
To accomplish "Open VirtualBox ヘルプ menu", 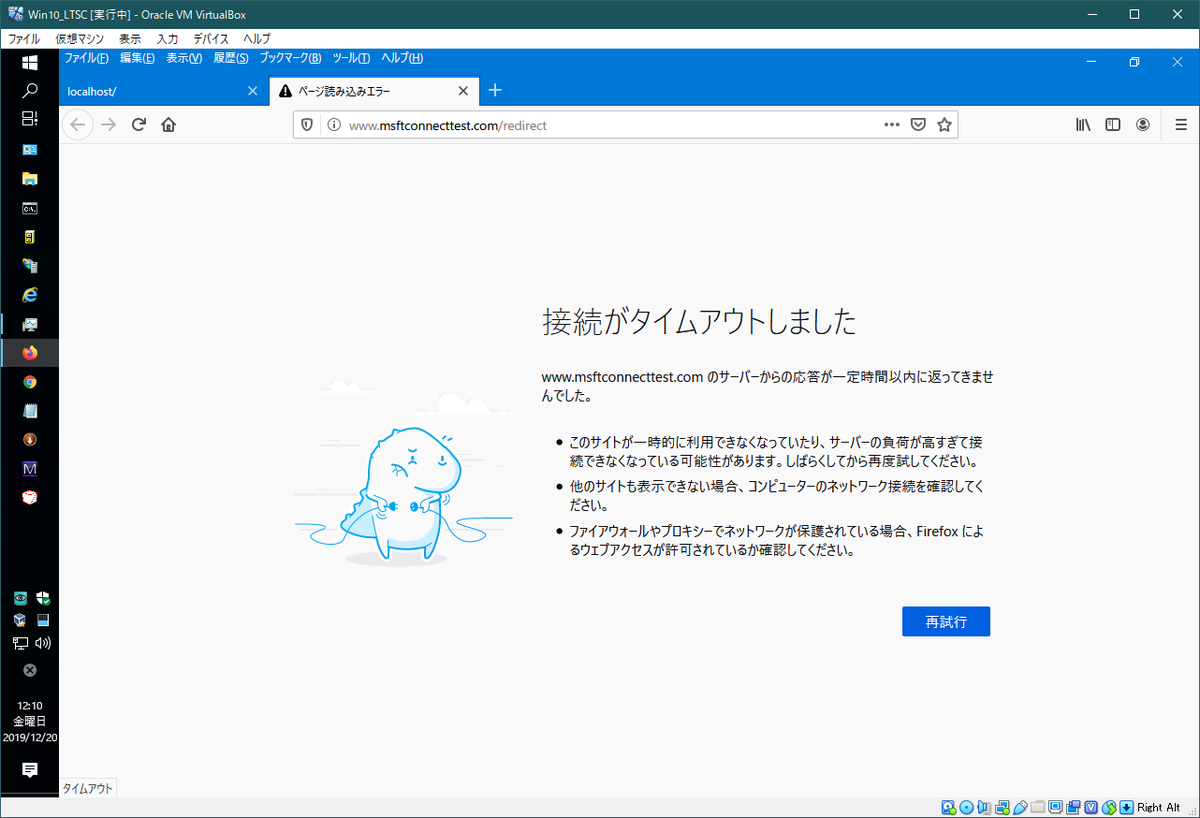I will tap(257, 39).
